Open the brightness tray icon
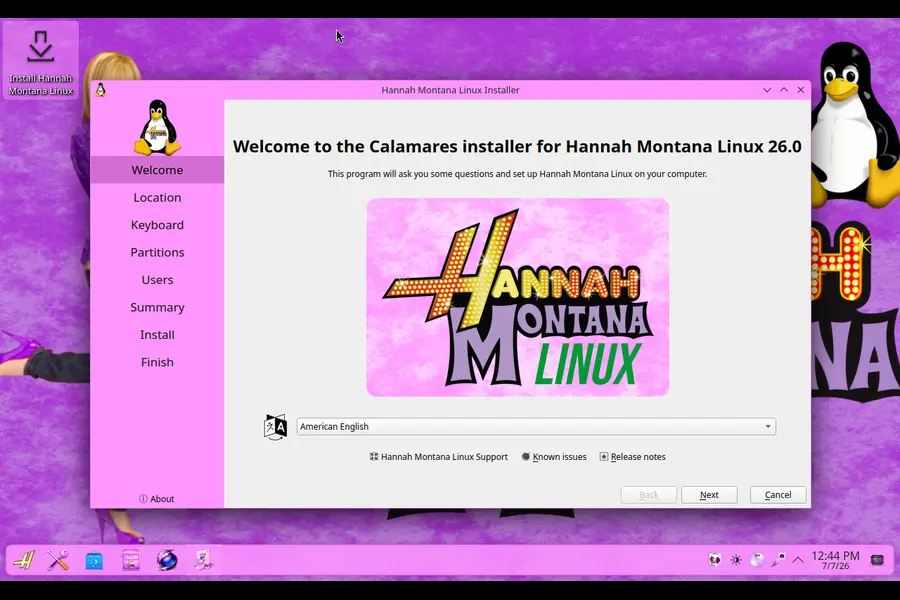The image size is (900, 600). click(736, 560)
